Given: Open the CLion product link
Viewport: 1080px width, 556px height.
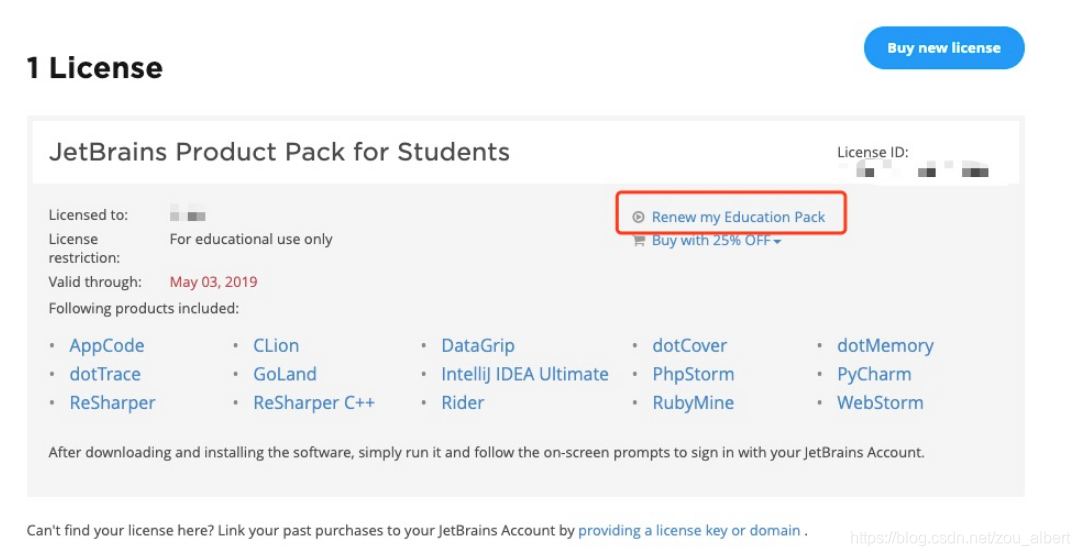Looking at the screenshot, I should click(x=276, y=346).
